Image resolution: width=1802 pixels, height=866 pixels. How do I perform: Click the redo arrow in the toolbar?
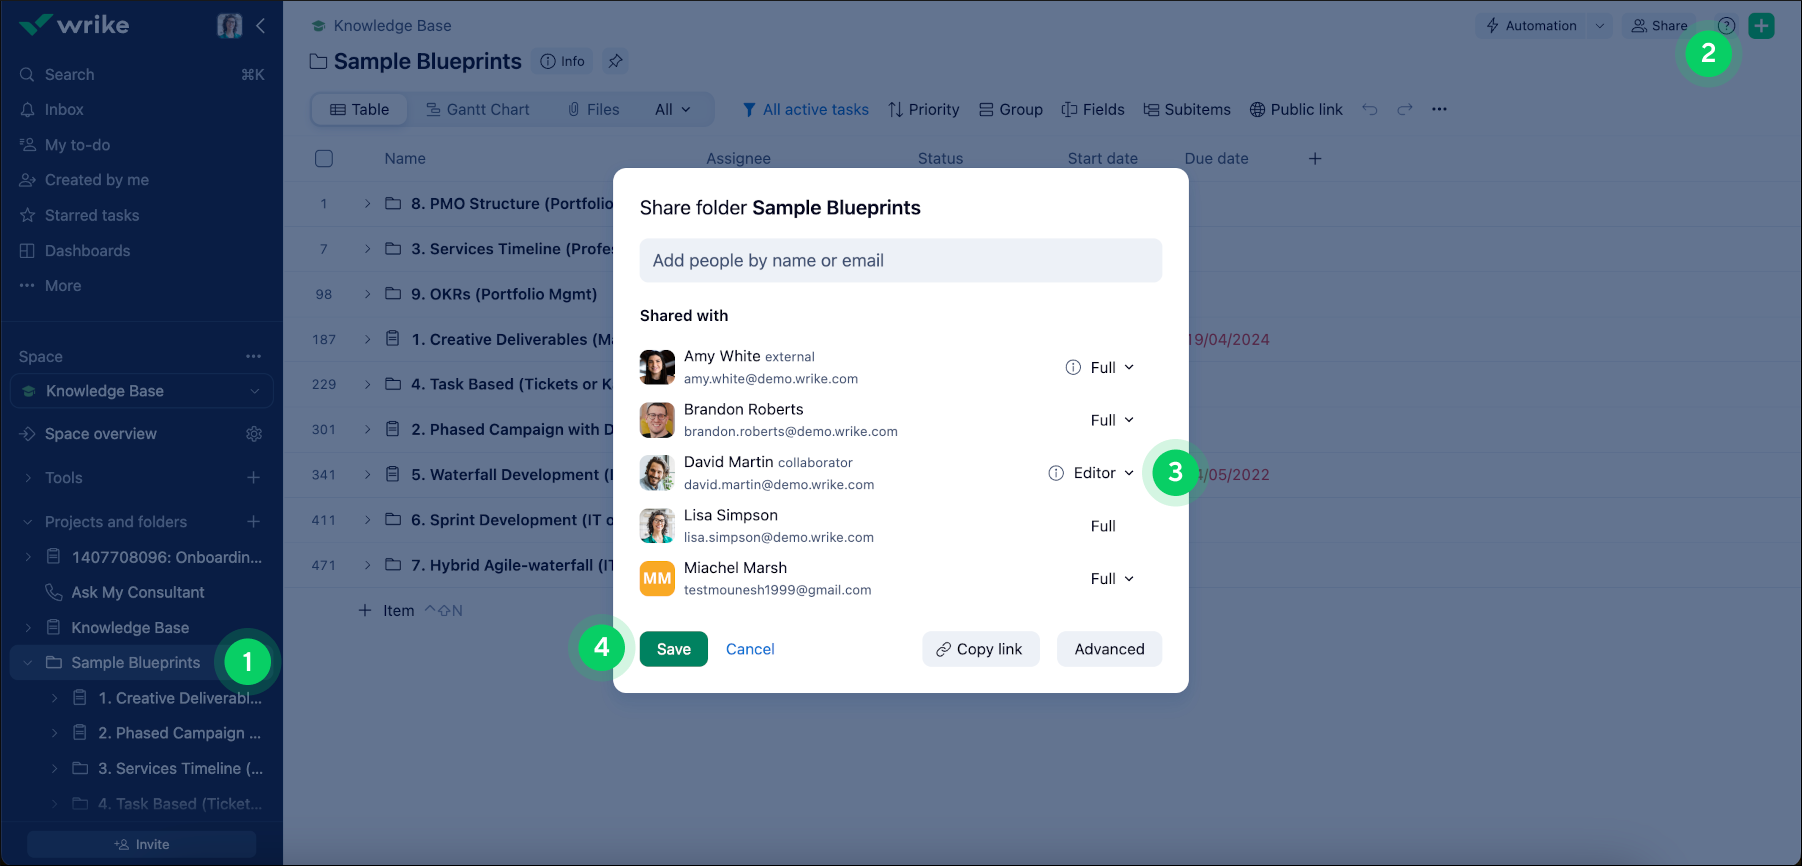(x=1405, y=109)
